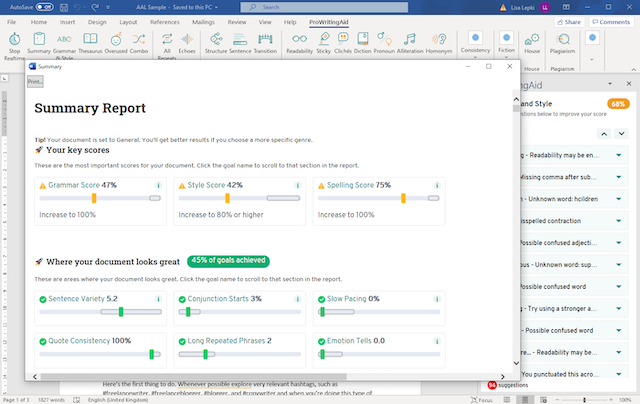The height and width of the screenshot is (404, 640).
Task: Click the Search box in title bar
Action: (x=324, y=7)
